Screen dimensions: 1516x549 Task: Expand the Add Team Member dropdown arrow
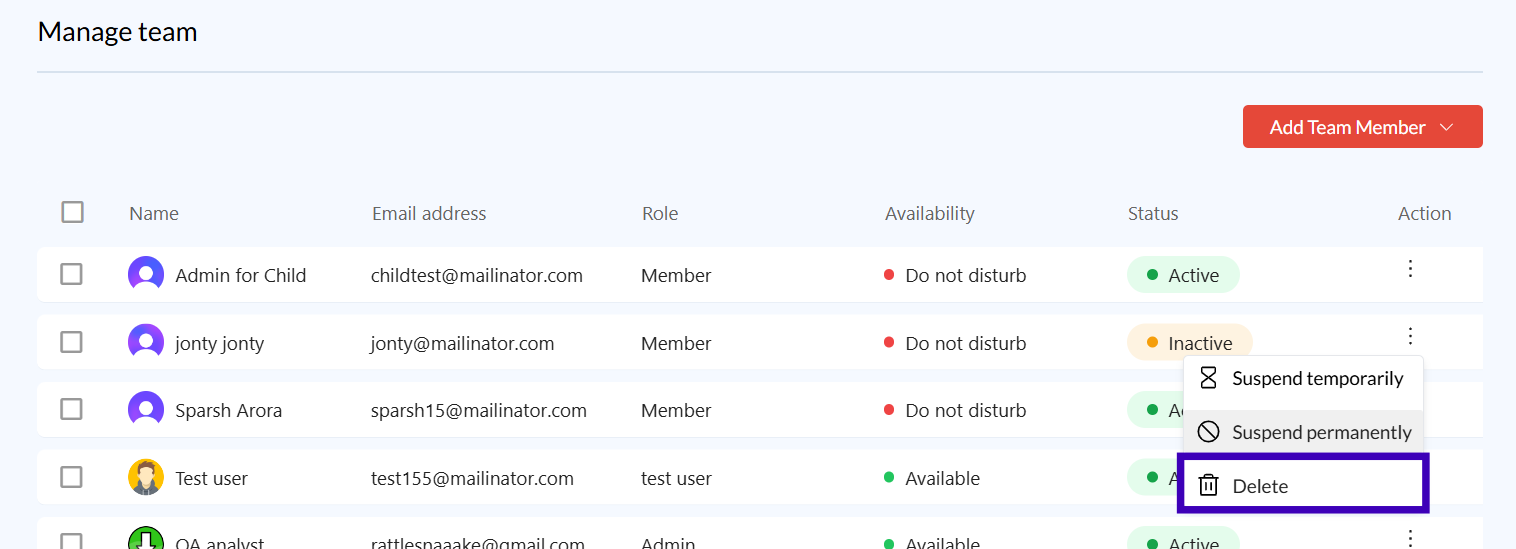pyautogui.click(x=1446, y=127)
